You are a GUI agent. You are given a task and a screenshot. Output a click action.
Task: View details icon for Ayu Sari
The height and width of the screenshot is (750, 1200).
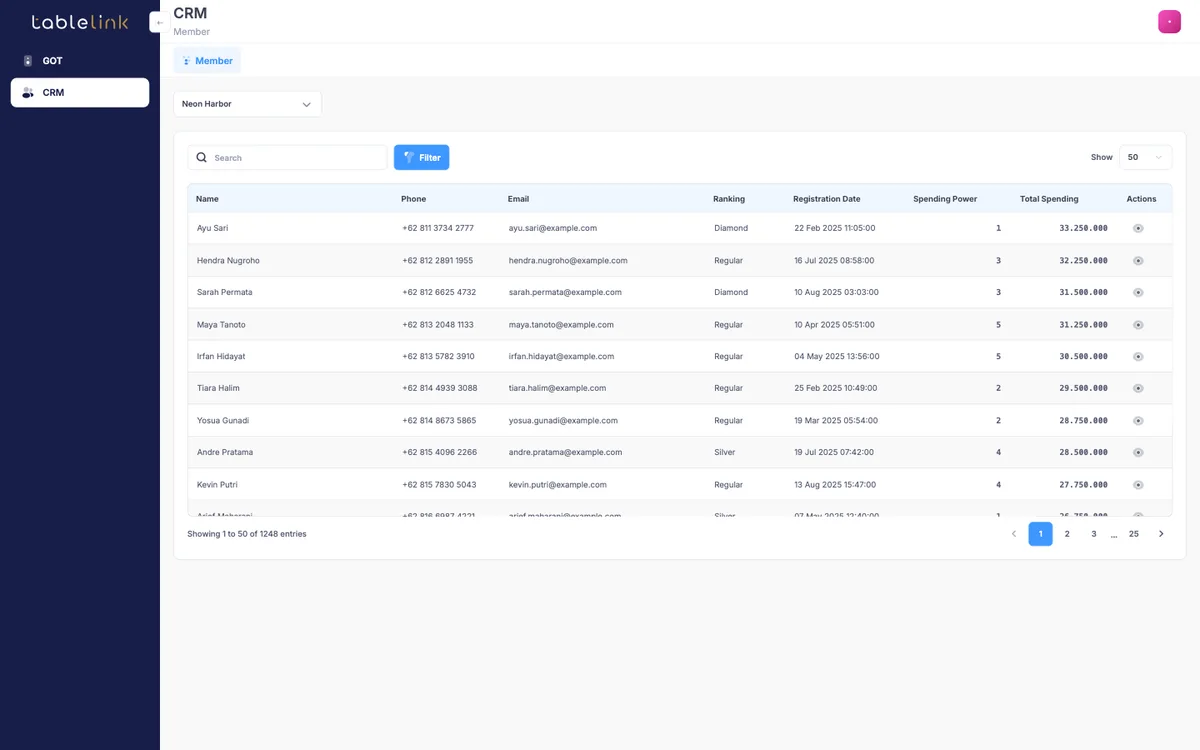pos(1138,228)
